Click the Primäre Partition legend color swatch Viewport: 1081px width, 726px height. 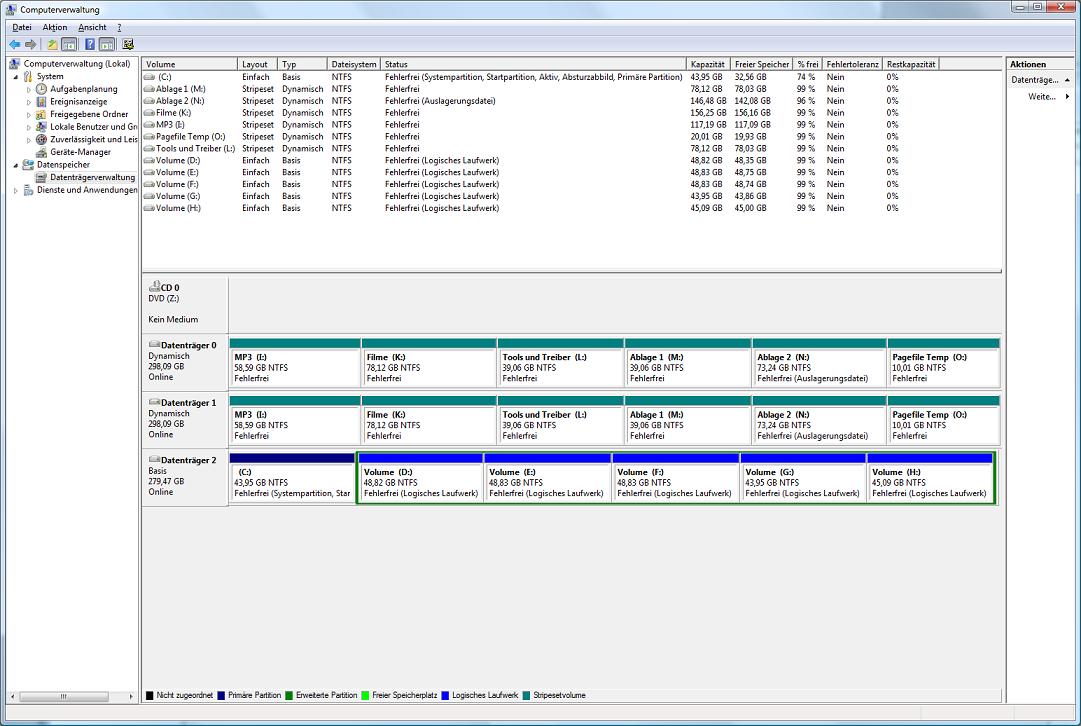(221, 696)
